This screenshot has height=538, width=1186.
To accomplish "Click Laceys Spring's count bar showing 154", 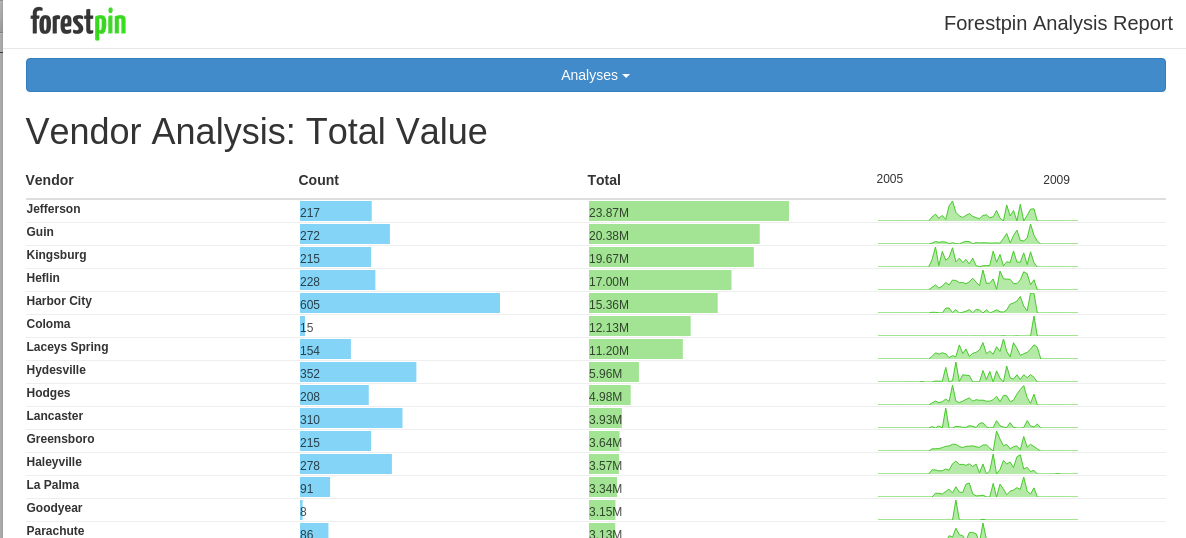I will click(325, 350).
